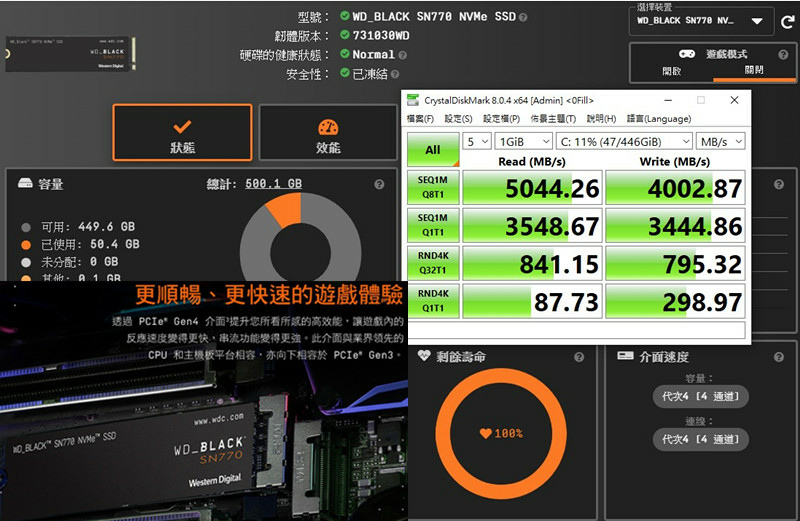The width and height of the screenshot is (800, 521).
Task: Open CrystalDiskMark 說明(H) menu
Action: pos(601,118)
